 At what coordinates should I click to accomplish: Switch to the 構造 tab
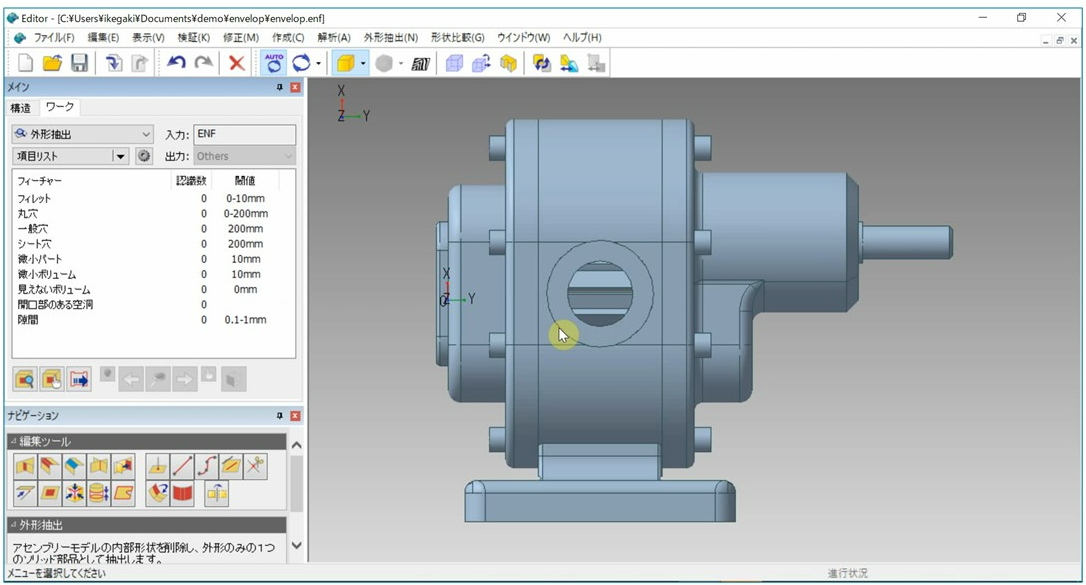point(21,108)
